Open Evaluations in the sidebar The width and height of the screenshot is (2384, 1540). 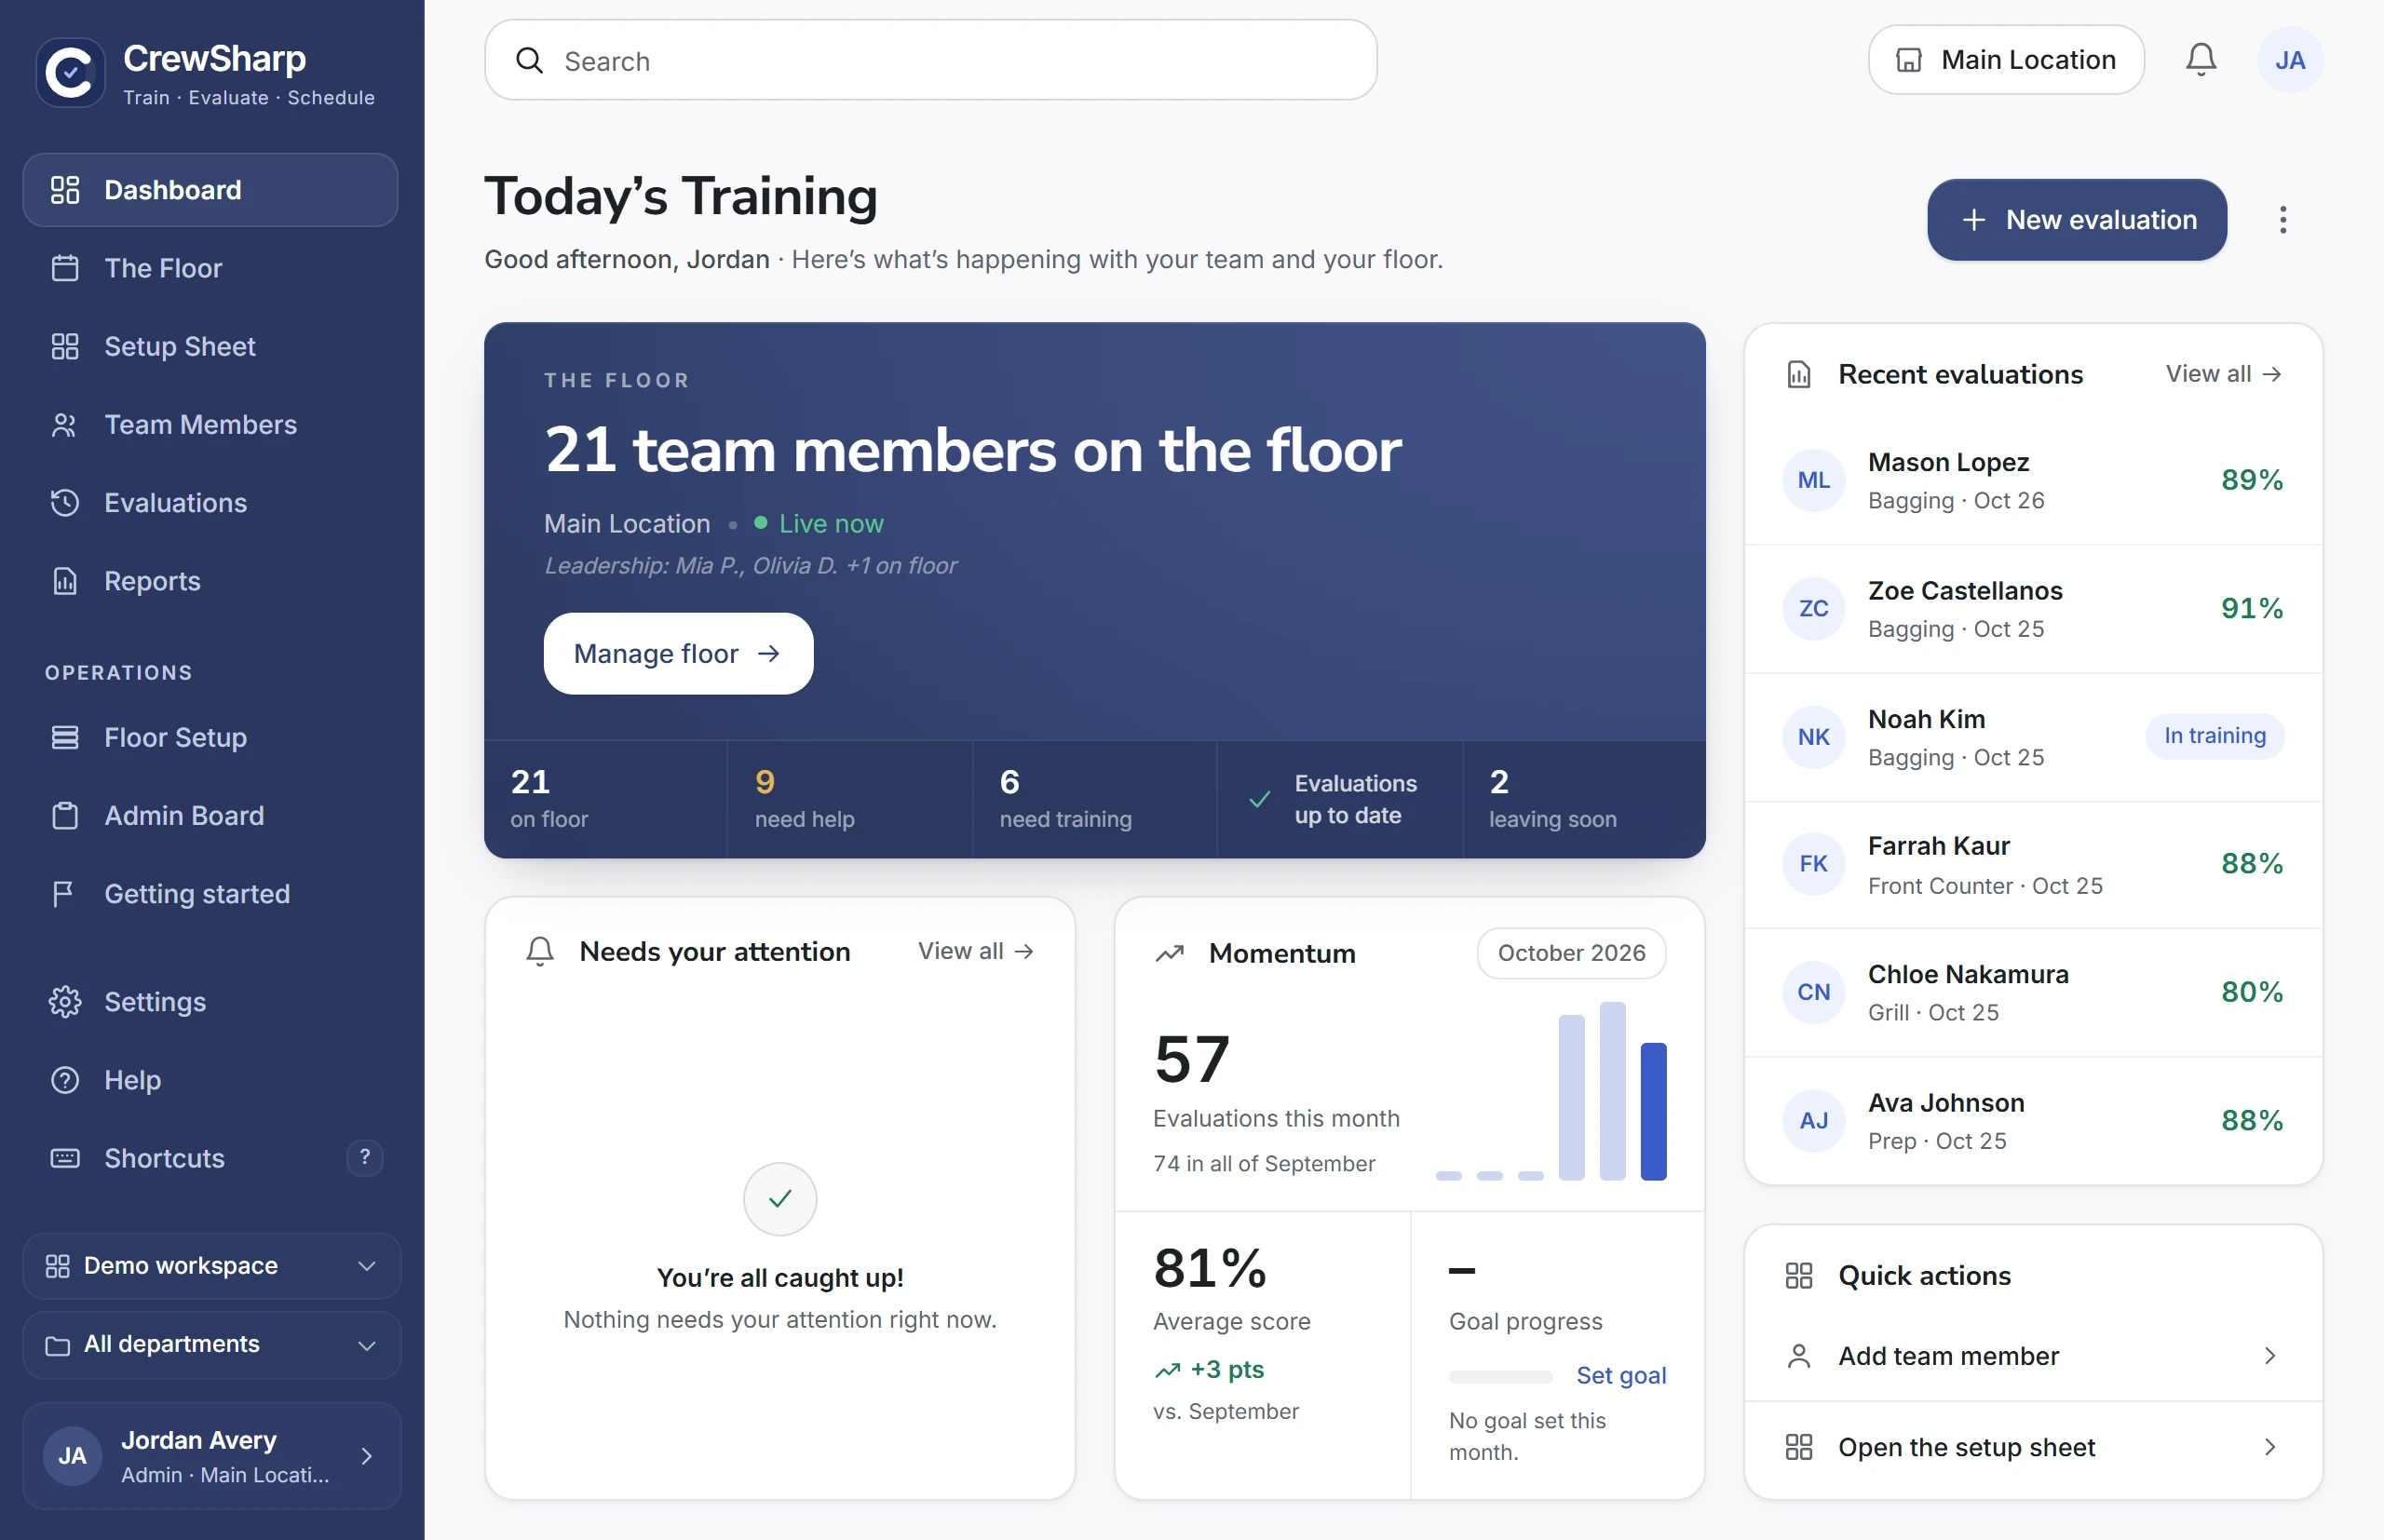pyautogui.click(x=210, y=502)
